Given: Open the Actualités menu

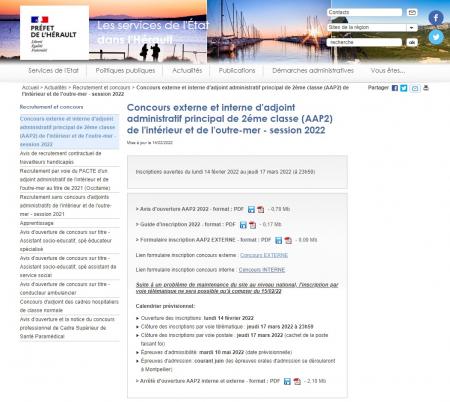Looking at the screenshot, I should tap(187, 71).
